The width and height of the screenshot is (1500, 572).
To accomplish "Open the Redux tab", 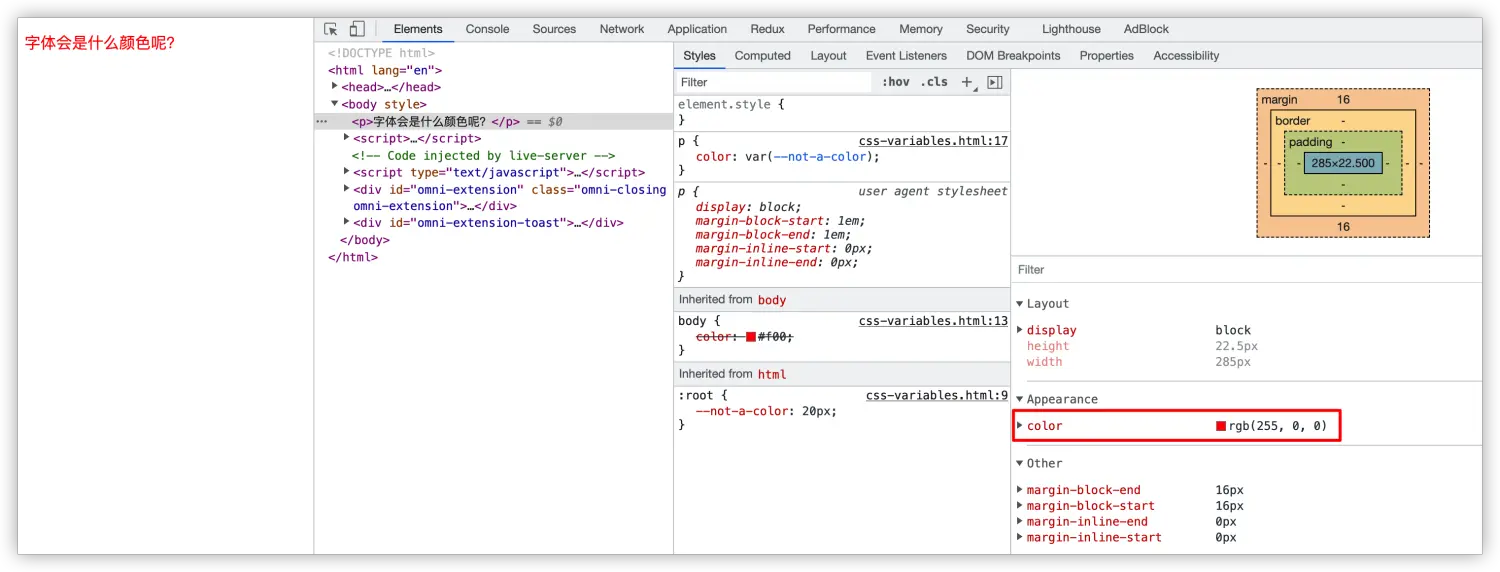I will 767,29.
